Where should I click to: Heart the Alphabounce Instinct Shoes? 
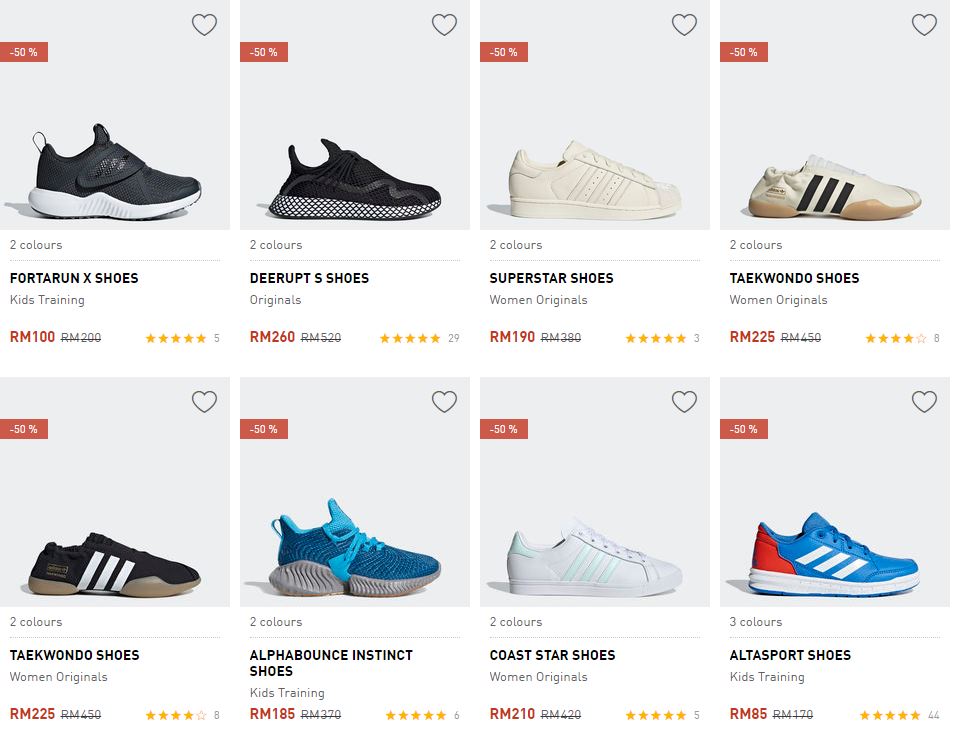[x=444, y=402]
